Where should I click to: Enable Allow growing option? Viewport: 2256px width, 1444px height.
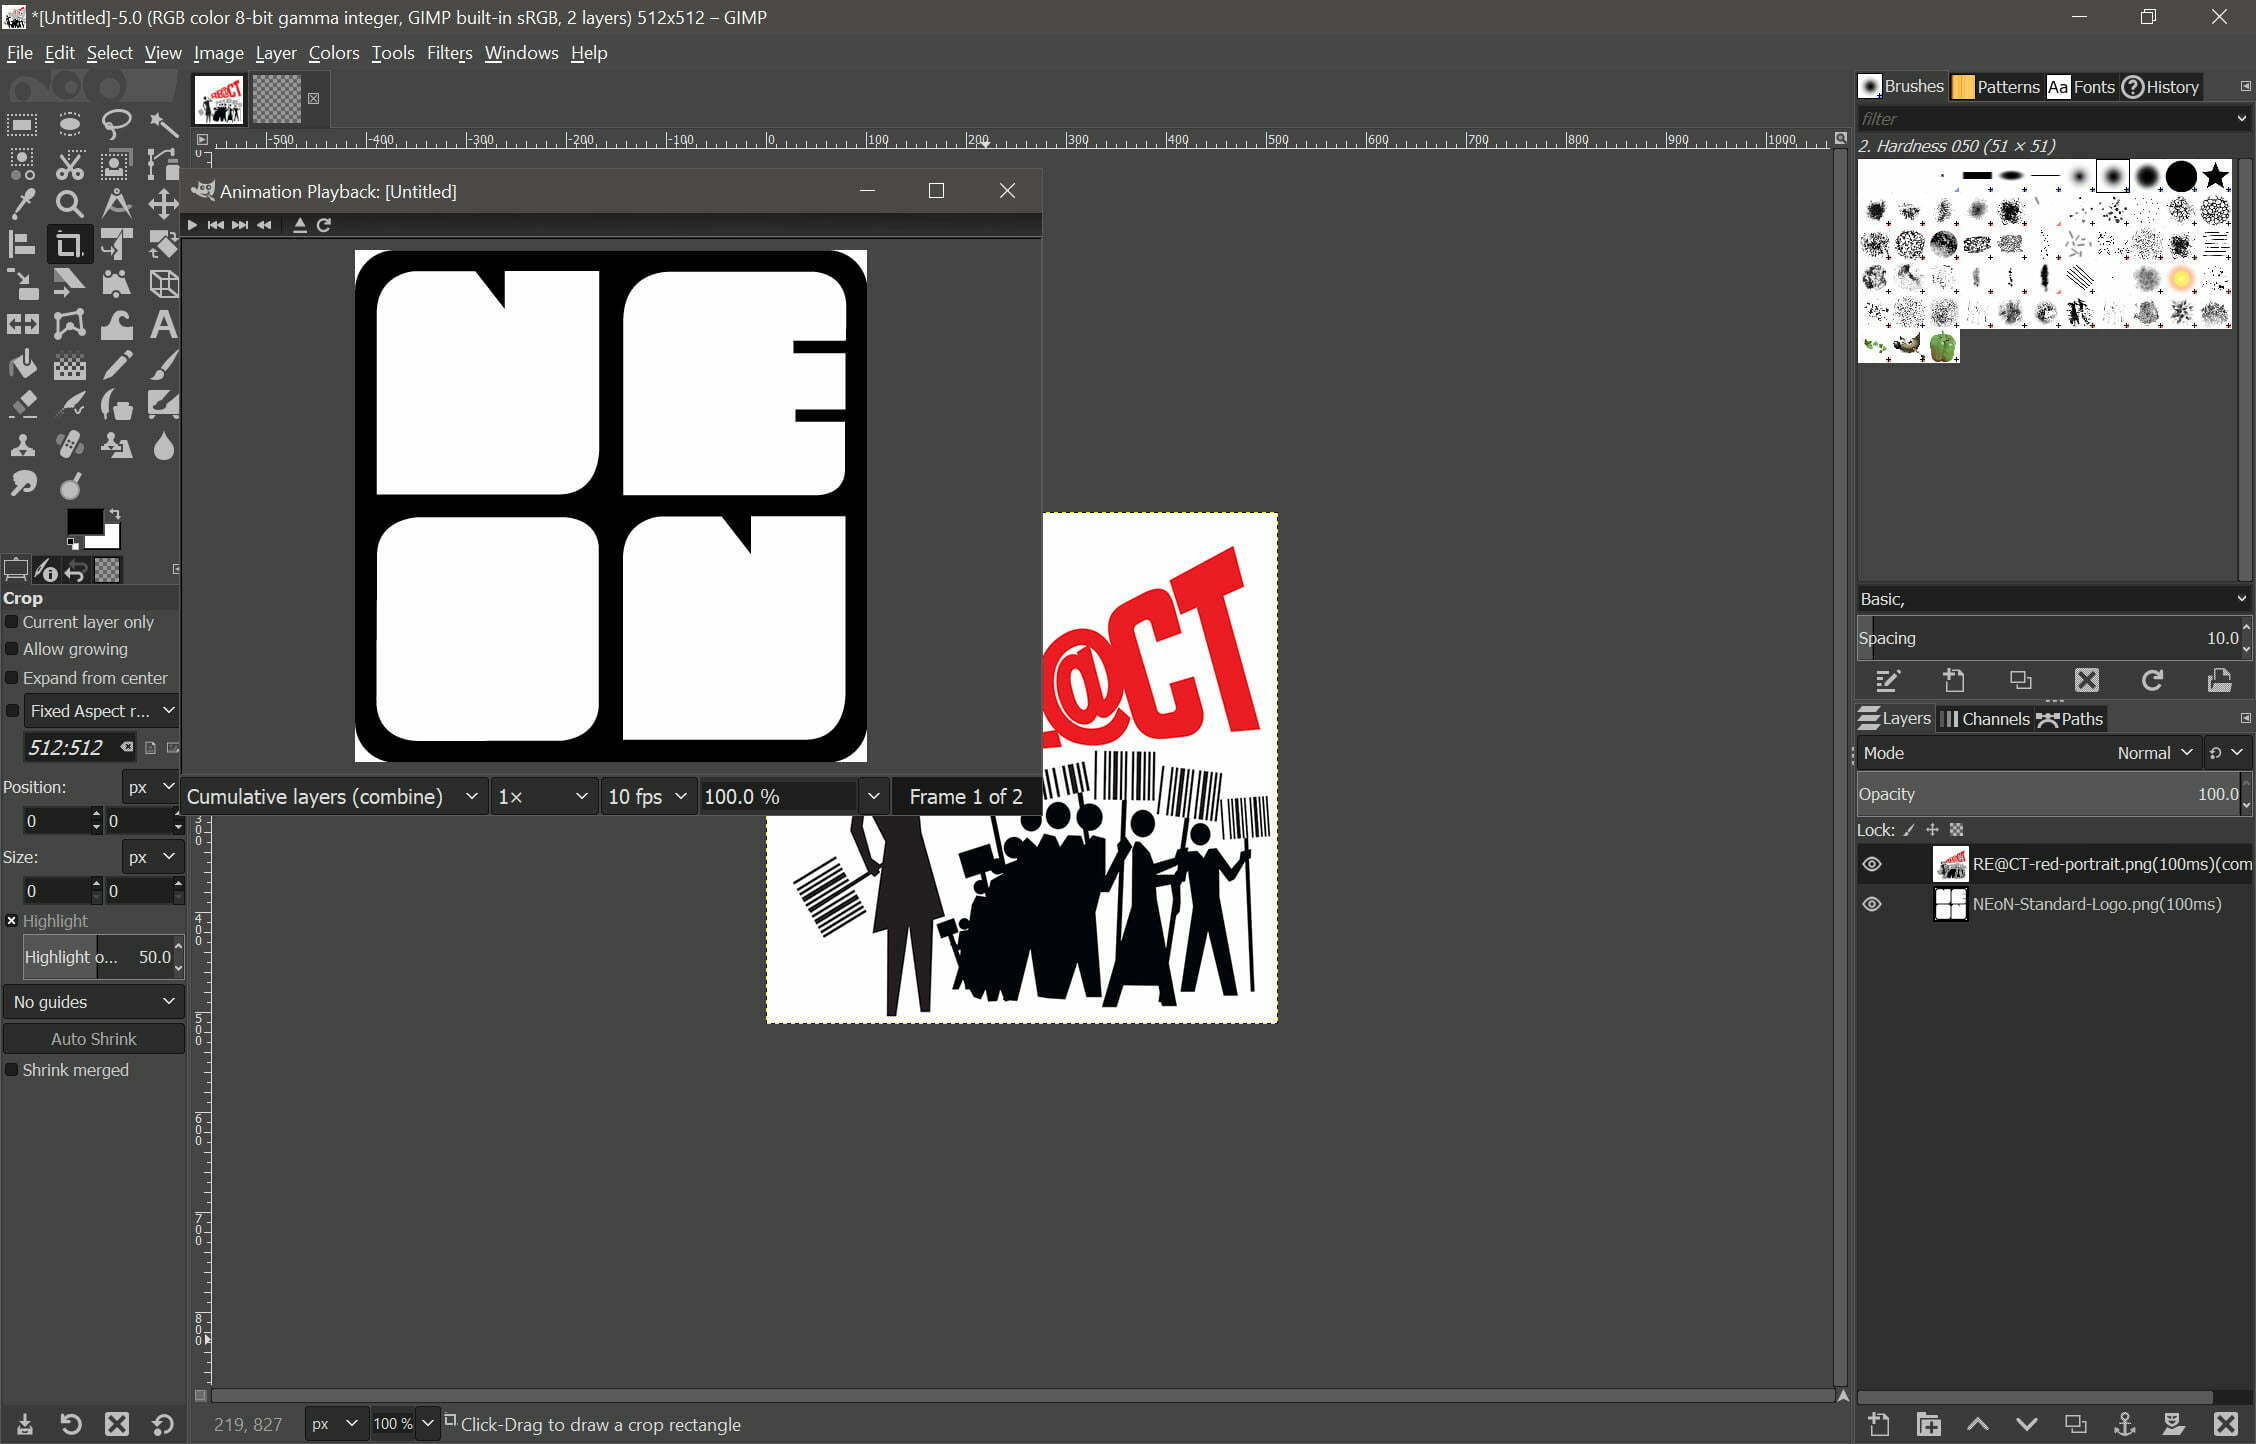coord(12,649)
